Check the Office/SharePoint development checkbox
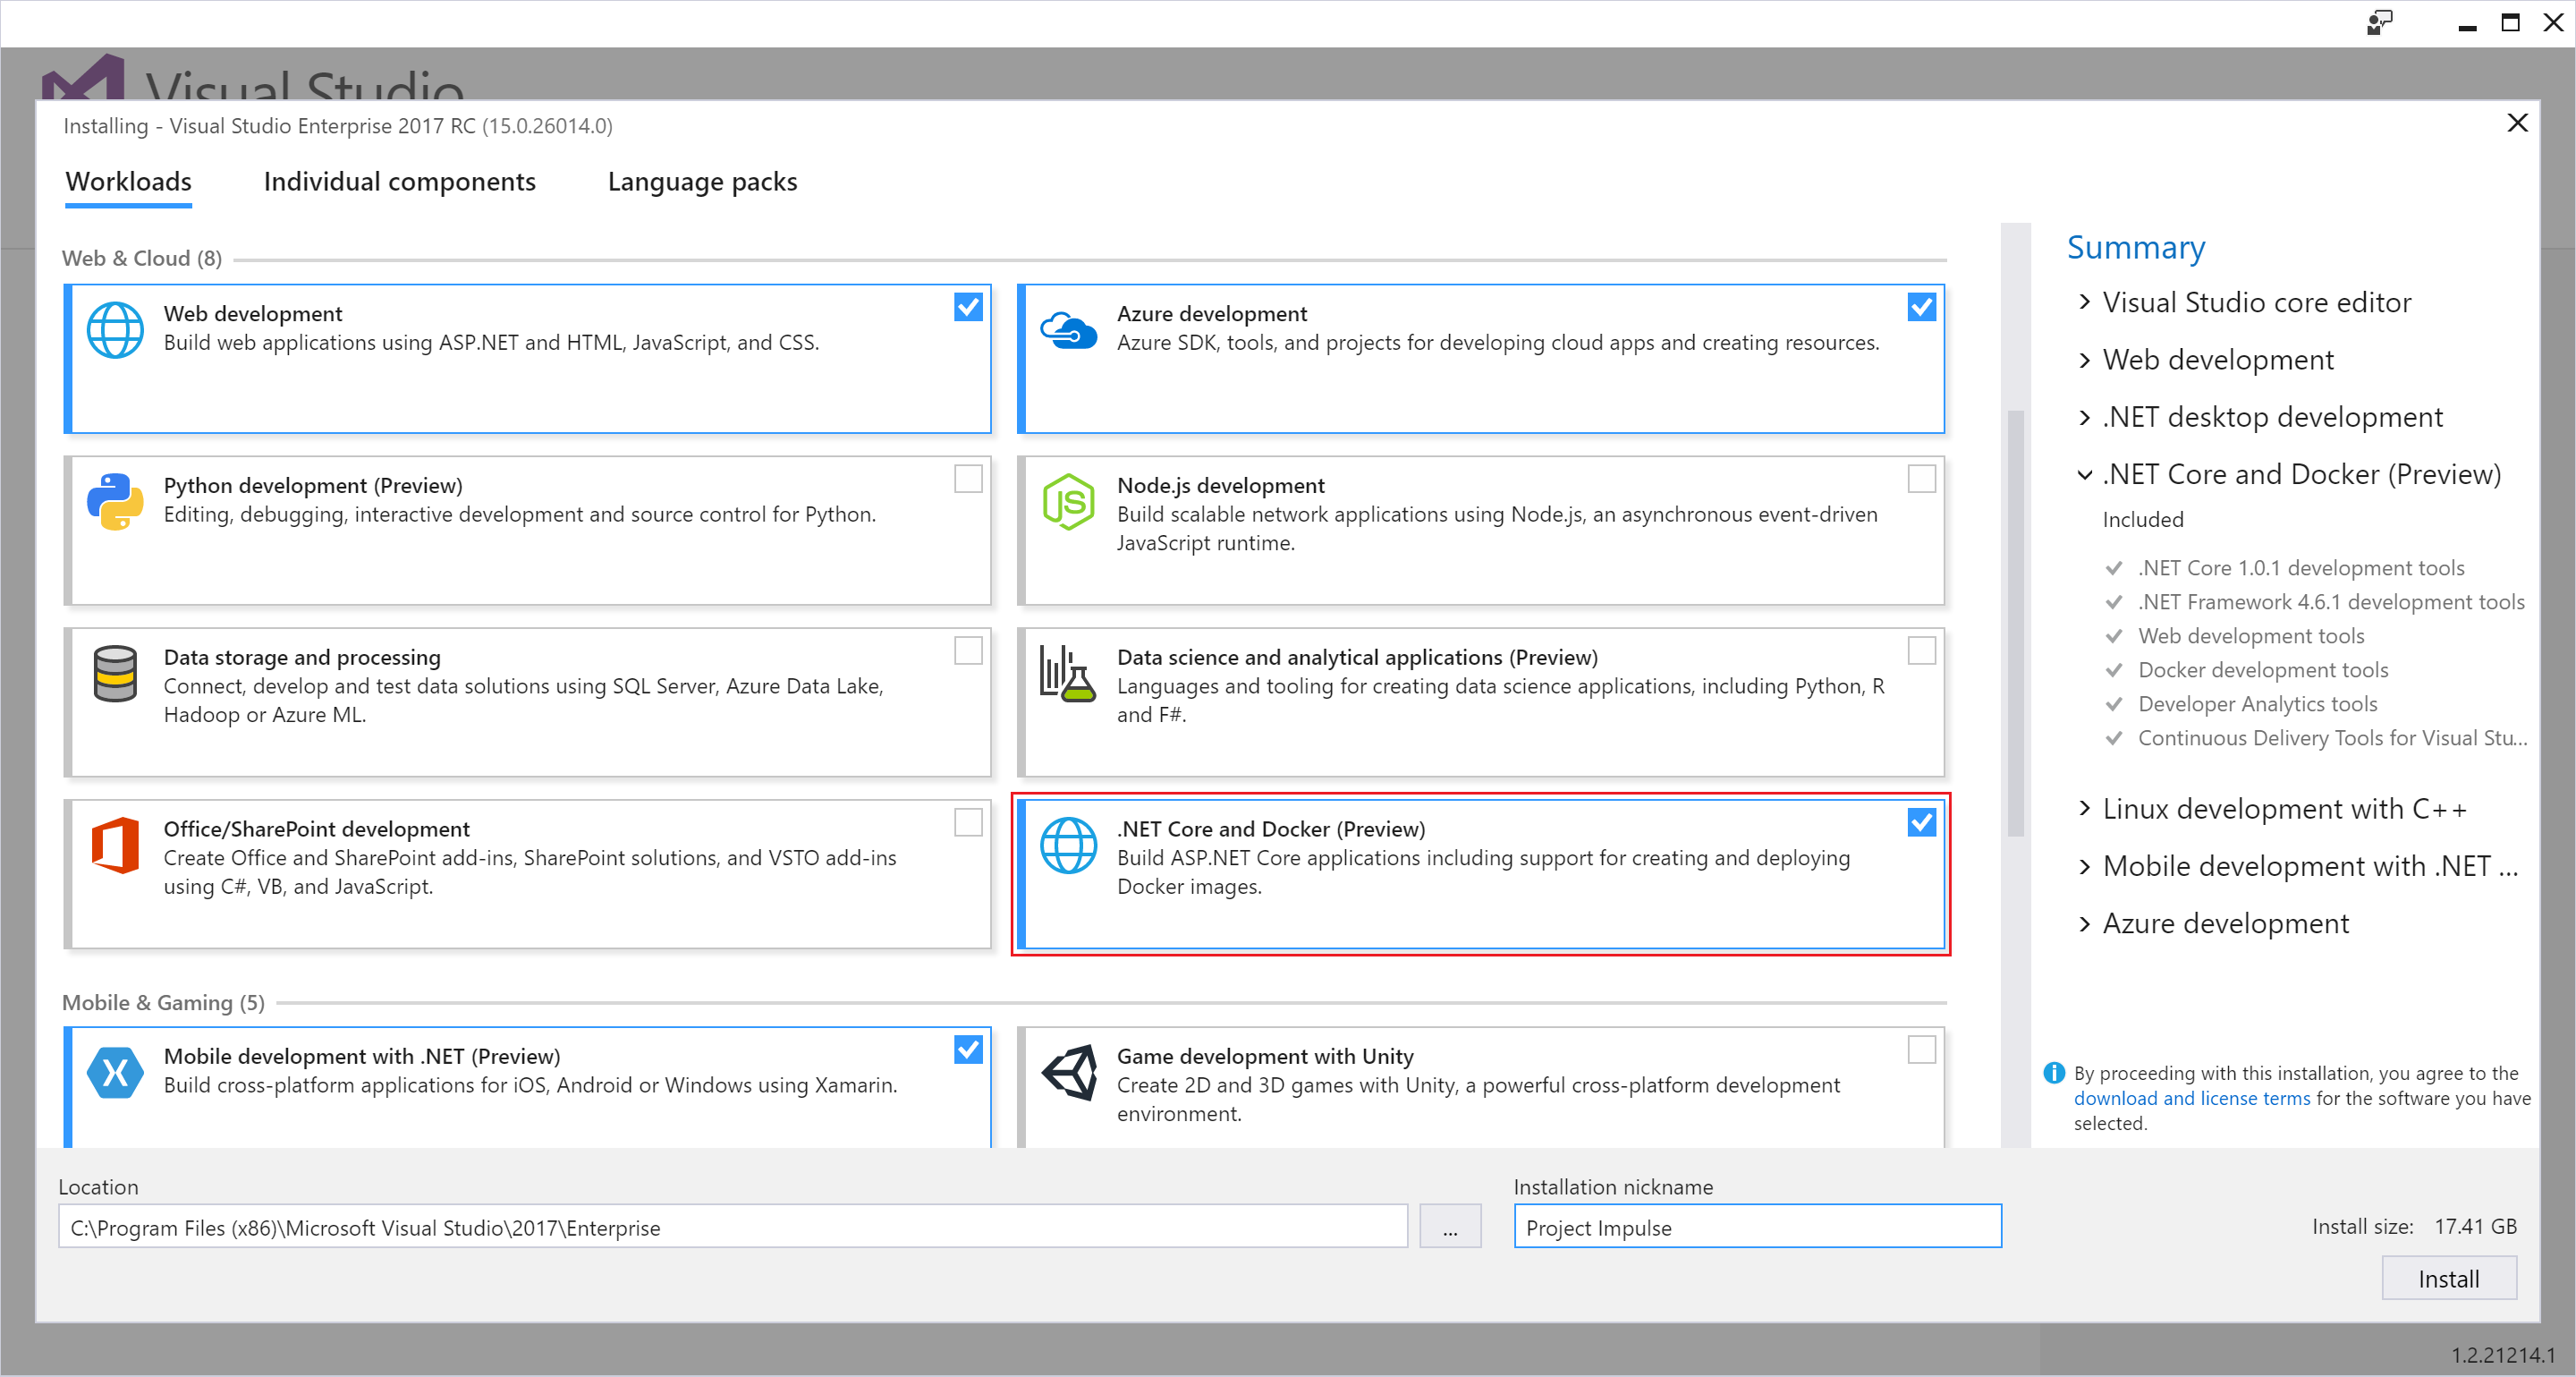The height and width of the screenshot is (1377, 2576). click(967, 823)
